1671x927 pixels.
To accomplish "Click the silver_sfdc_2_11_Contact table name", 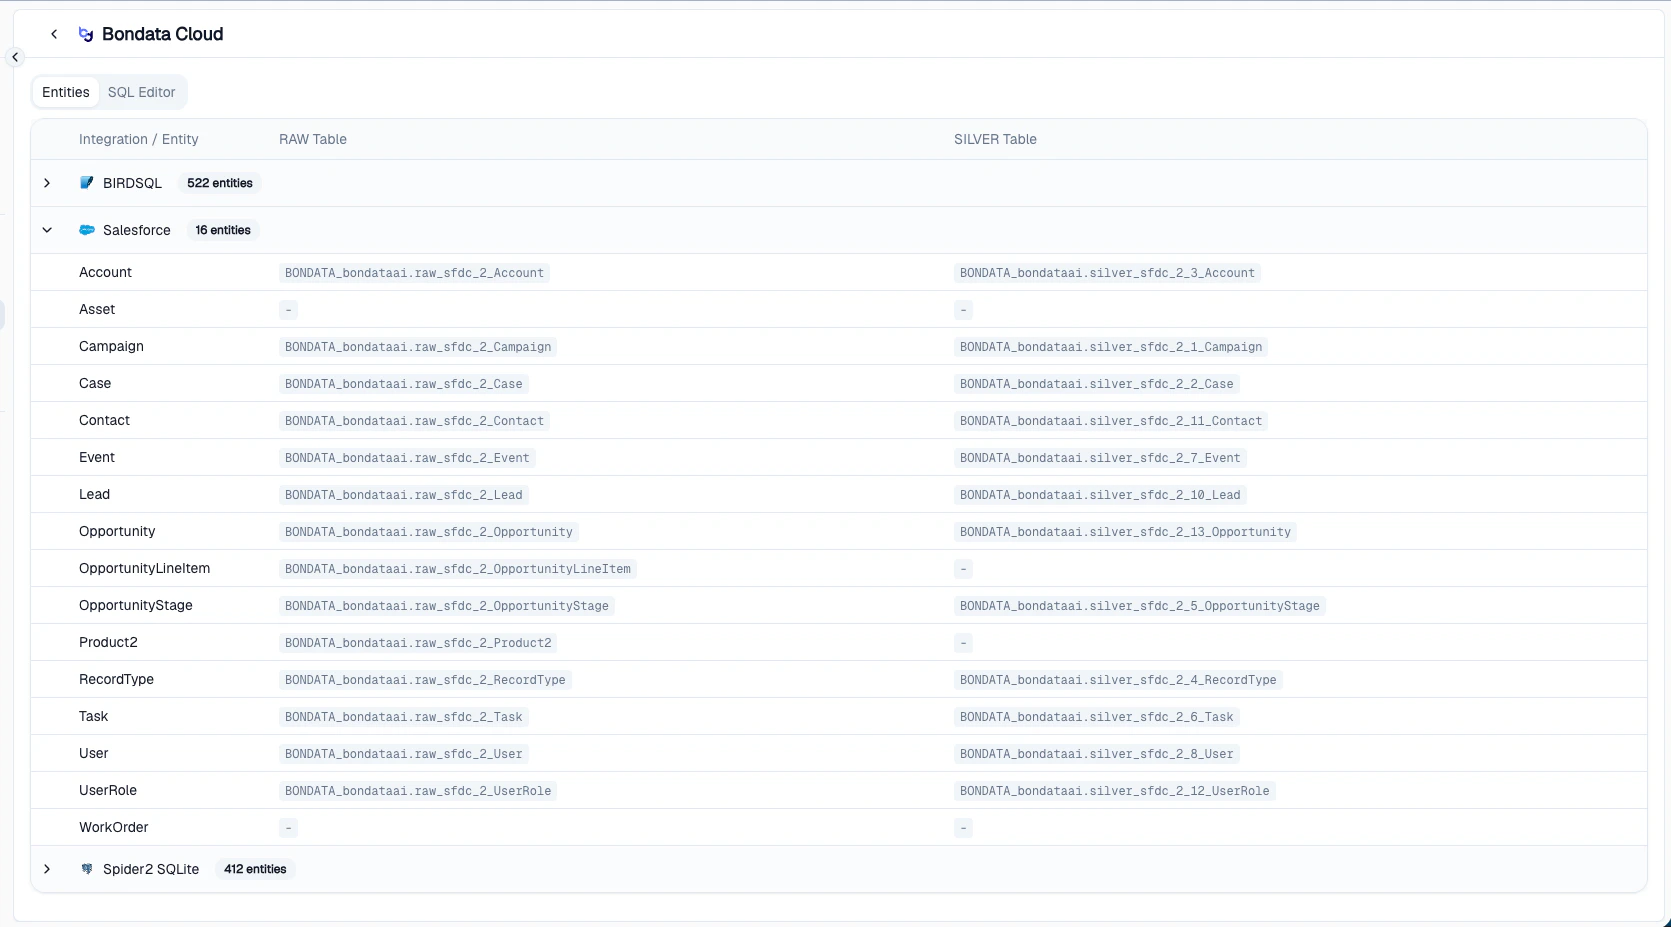I will click(x=1111, y=421).
